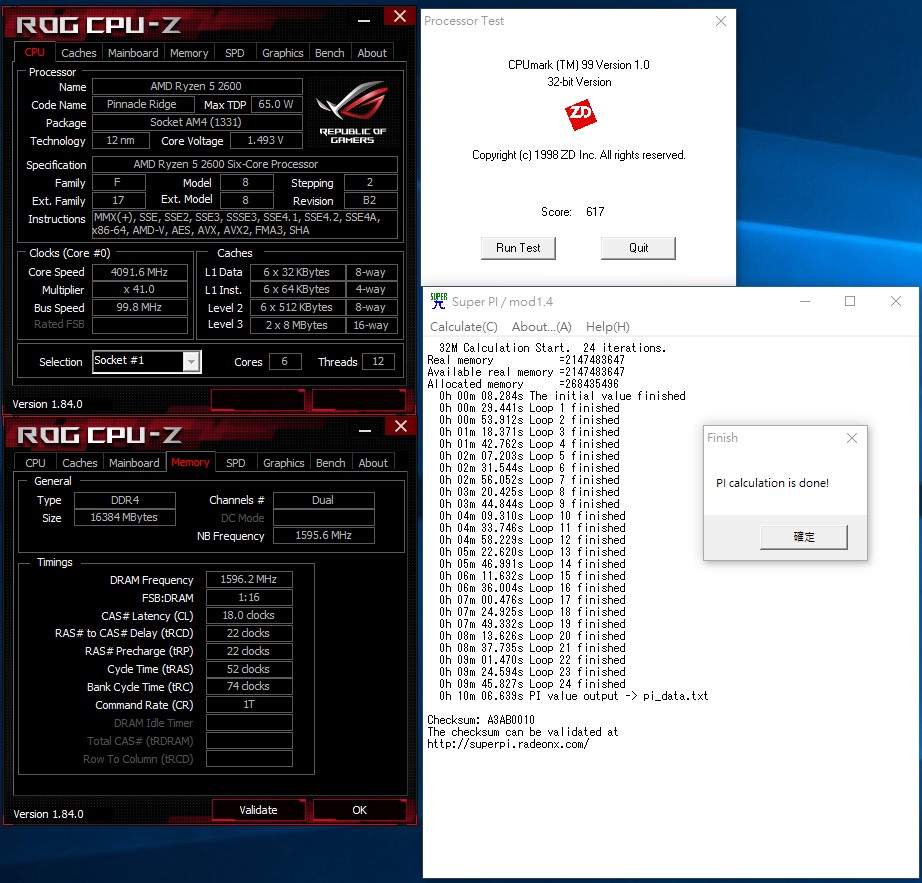Select CPU tab in top CPU-Z window
Screen dimensions: 922x883
(x=35, y=52)
